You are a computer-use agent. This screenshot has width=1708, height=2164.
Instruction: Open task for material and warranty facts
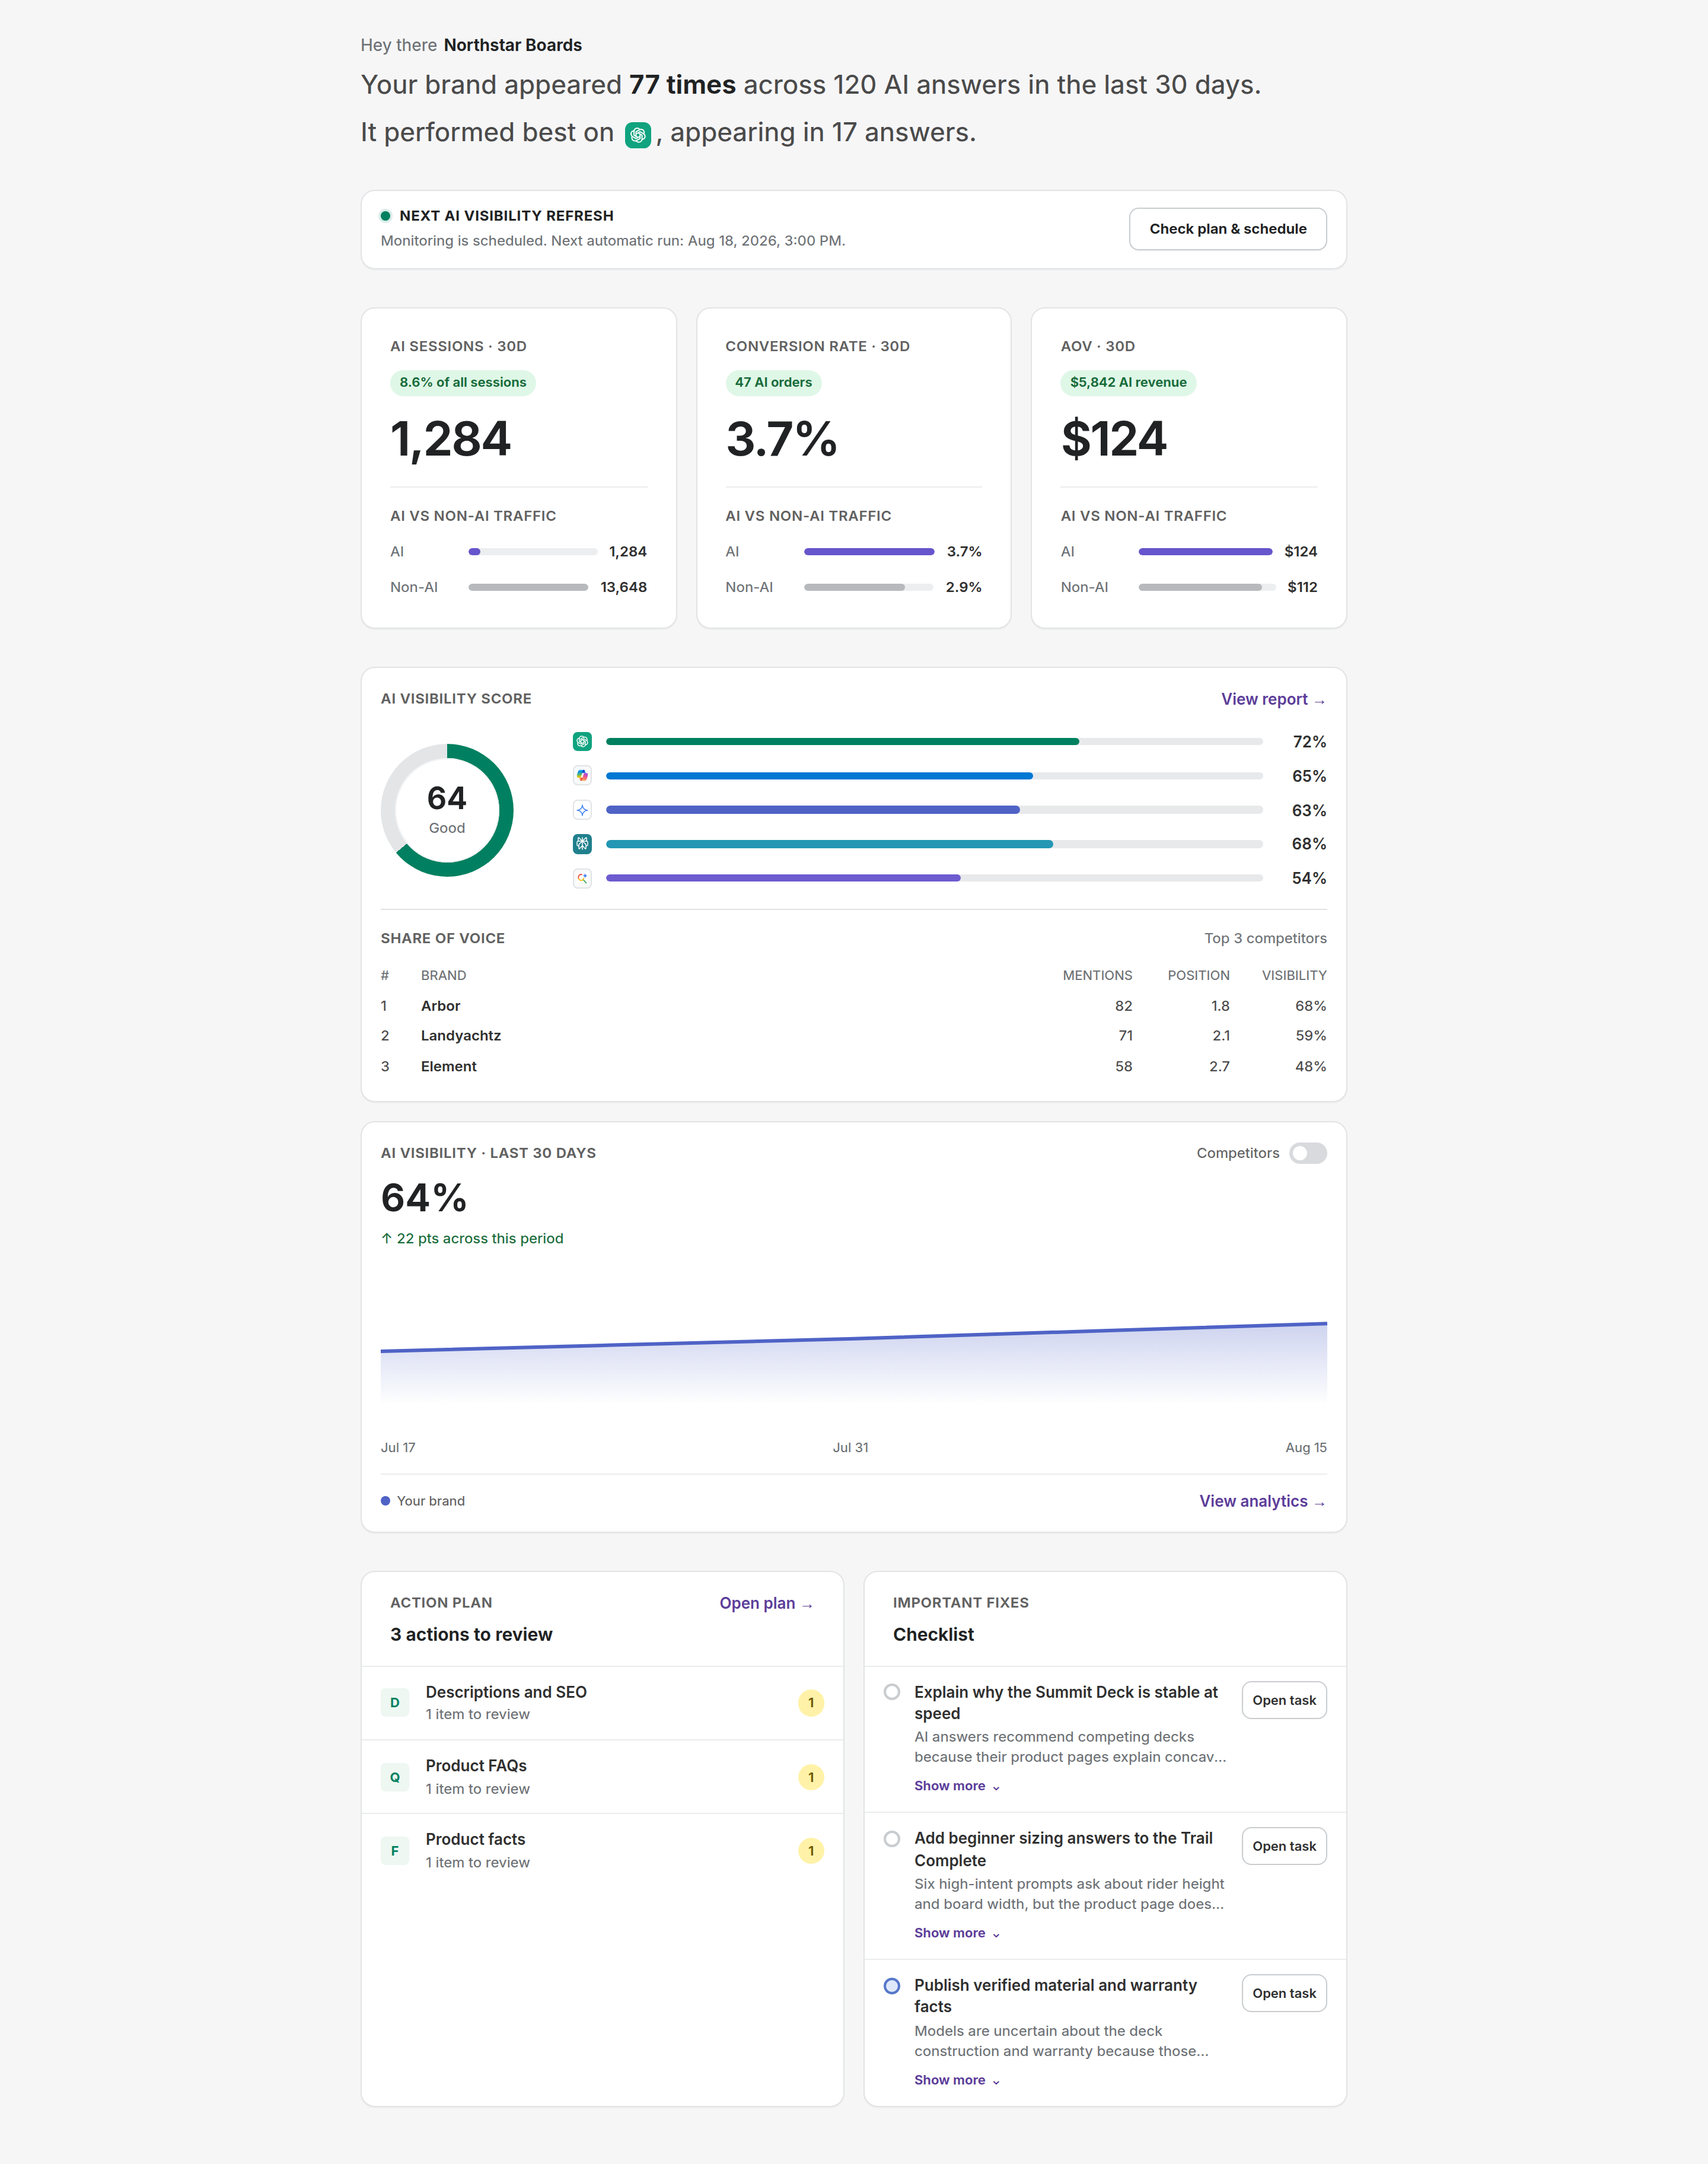[x=1284, y=1993]
